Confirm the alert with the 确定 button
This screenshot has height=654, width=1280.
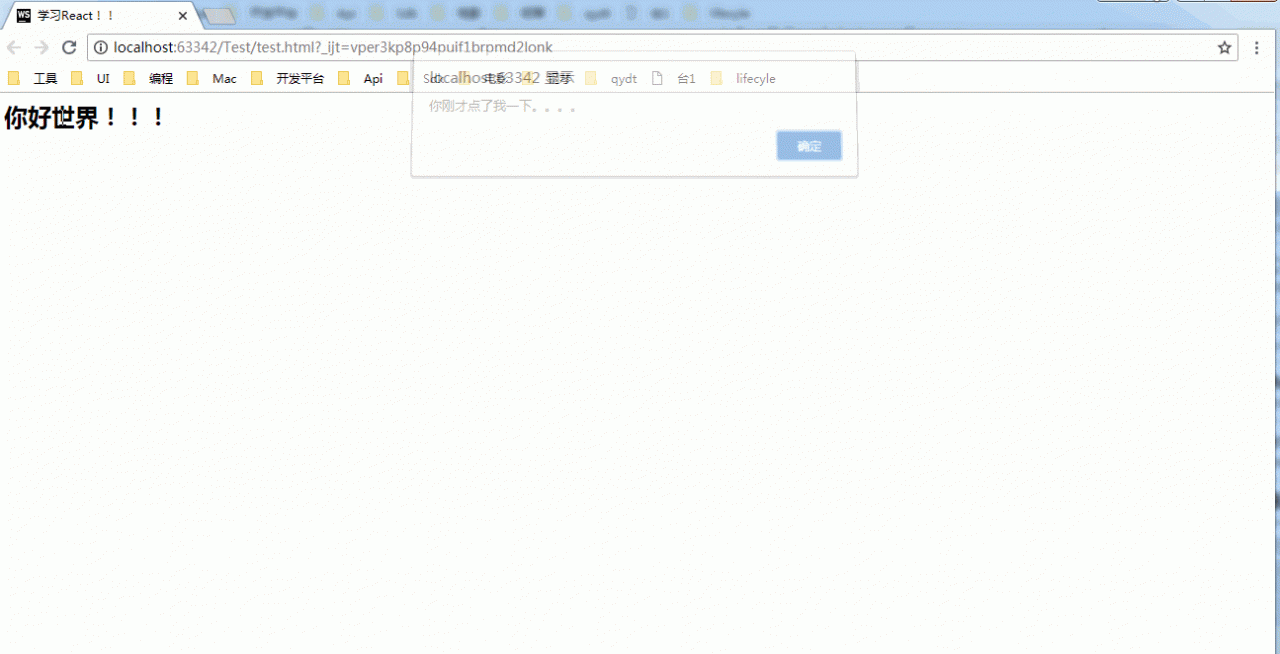click(x=809, y=146)
